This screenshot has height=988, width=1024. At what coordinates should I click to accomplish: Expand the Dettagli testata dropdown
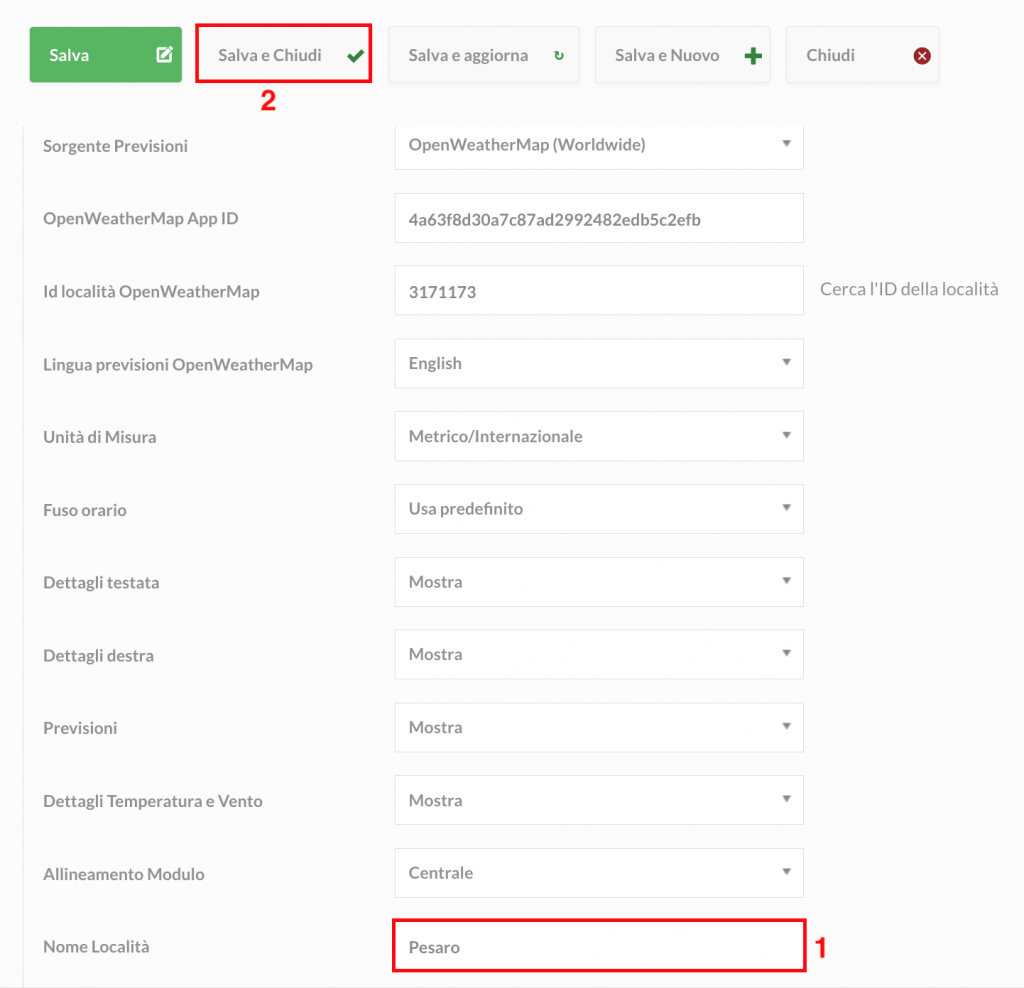tap(599, 582)
